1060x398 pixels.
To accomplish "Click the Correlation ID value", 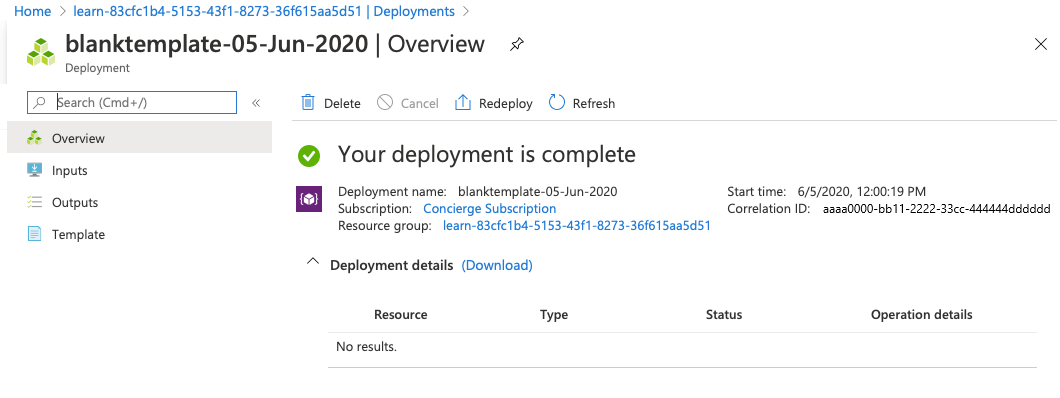I will coord(936,209).
